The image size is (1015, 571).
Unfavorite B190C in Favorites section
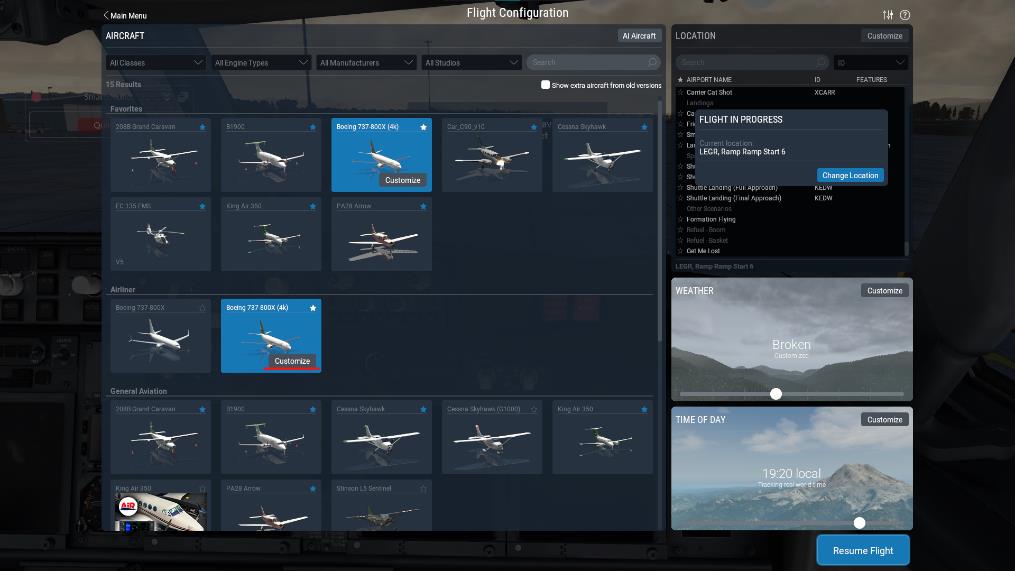click(x=313, y=127)
